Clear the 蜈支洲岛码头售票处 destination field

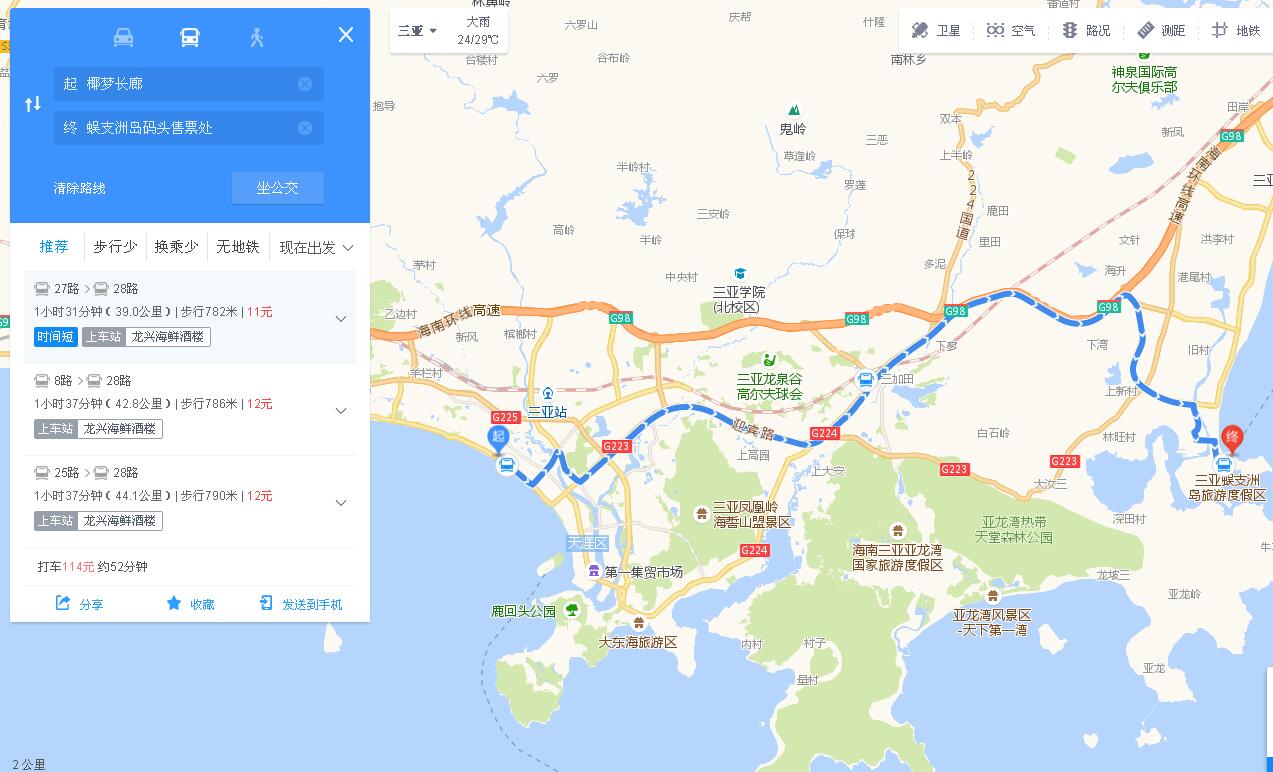(305, 128)
